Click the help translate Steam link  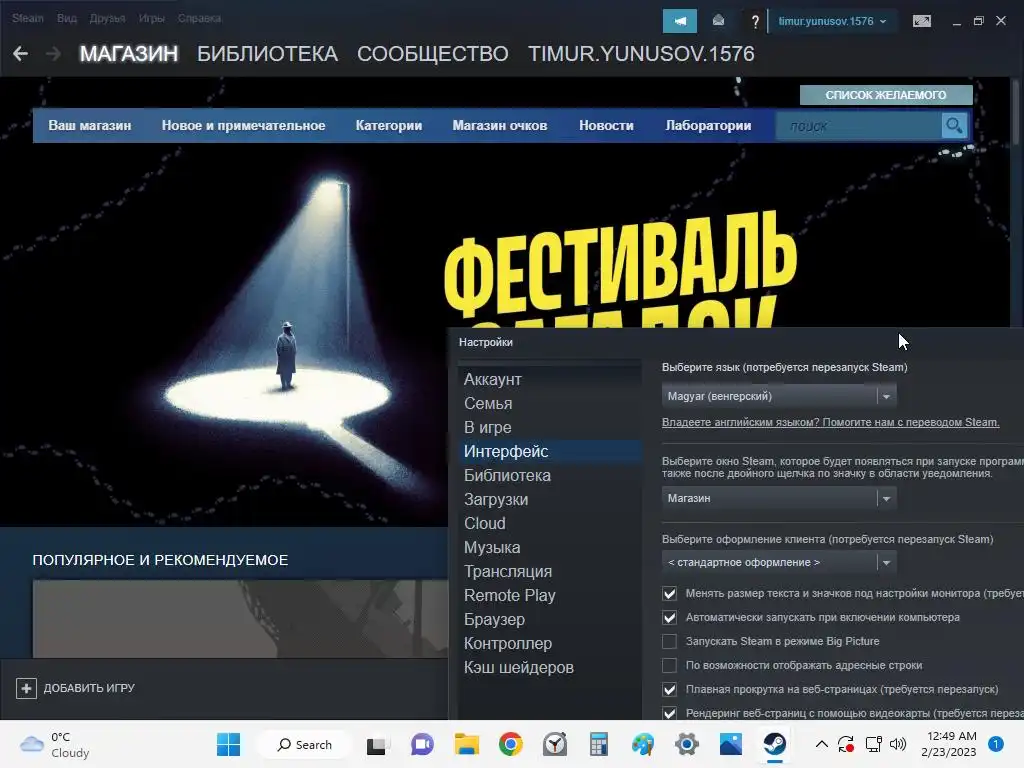[x=830, y=423]
